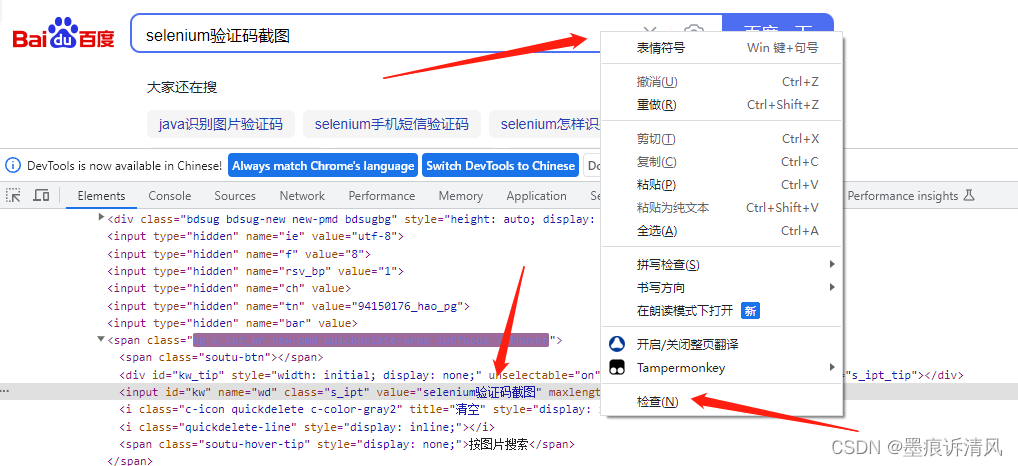
Task: Click Always match Chrome's language button
Action: coord(323,166)
